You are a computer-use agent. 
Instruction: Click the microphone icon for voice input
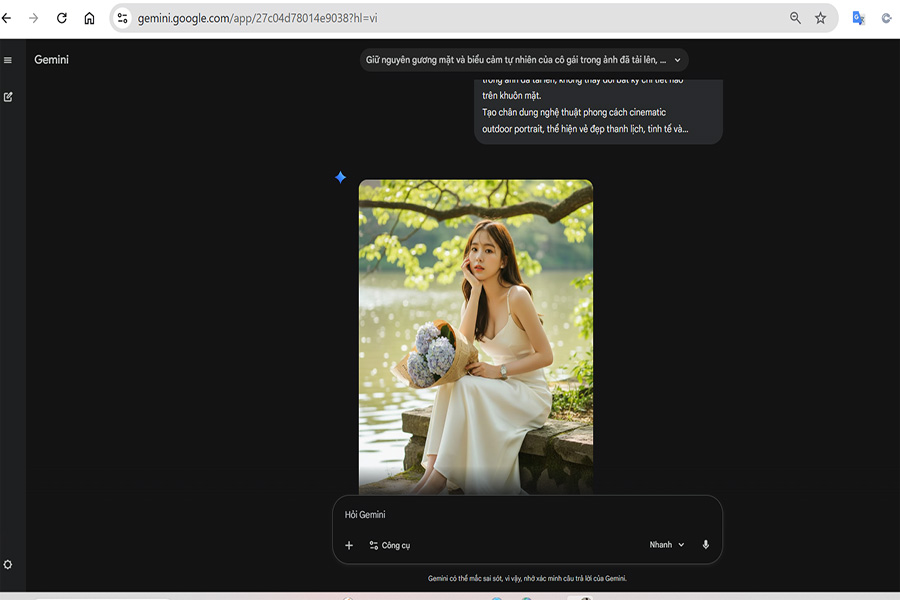coord(705,545)
